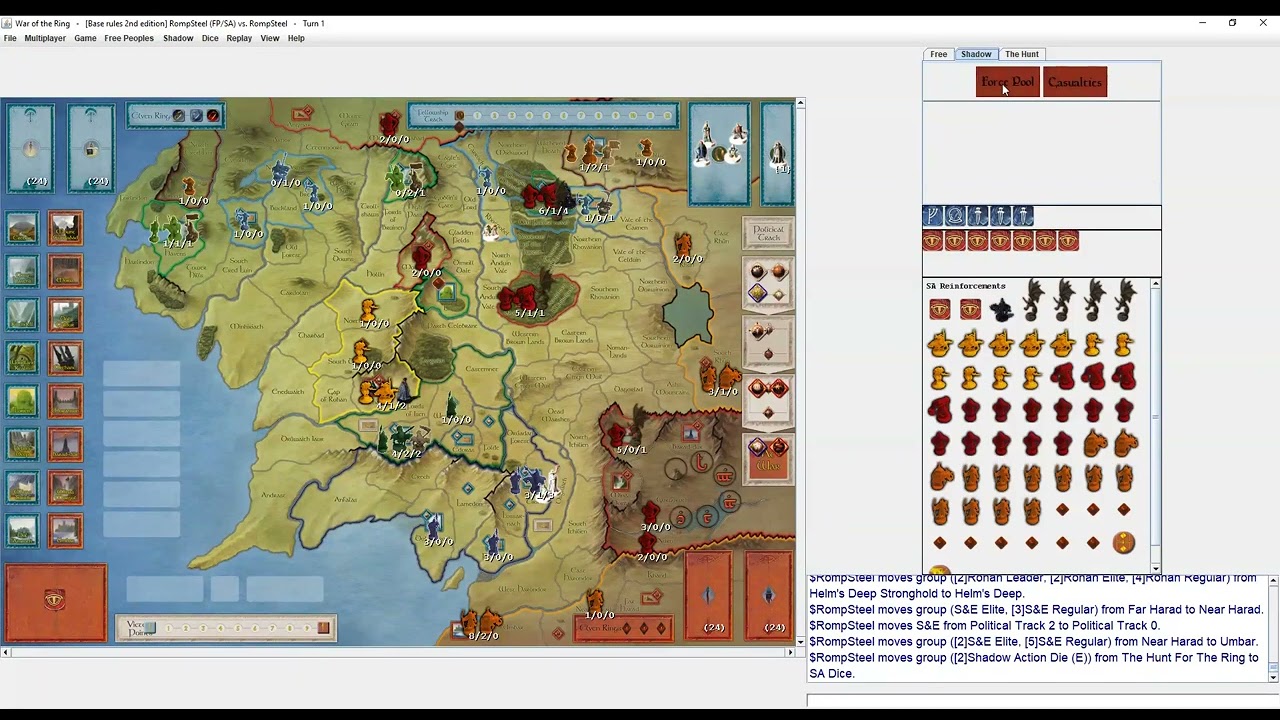Click the second blue Free Peoples card deck
The height and width of the screenshot is (720, 1280).
click(x=91, y=148)
